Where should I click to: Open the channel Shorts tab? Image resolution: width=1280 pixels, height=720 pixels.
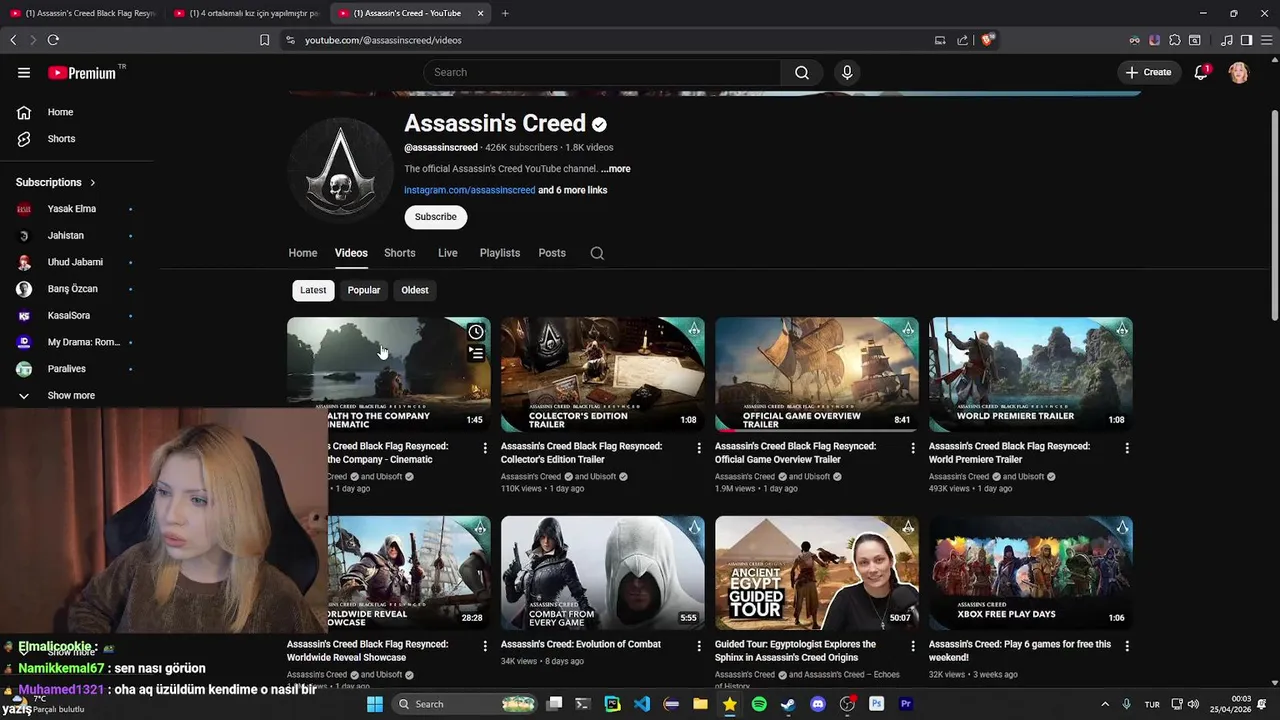[x=399, y=253]
